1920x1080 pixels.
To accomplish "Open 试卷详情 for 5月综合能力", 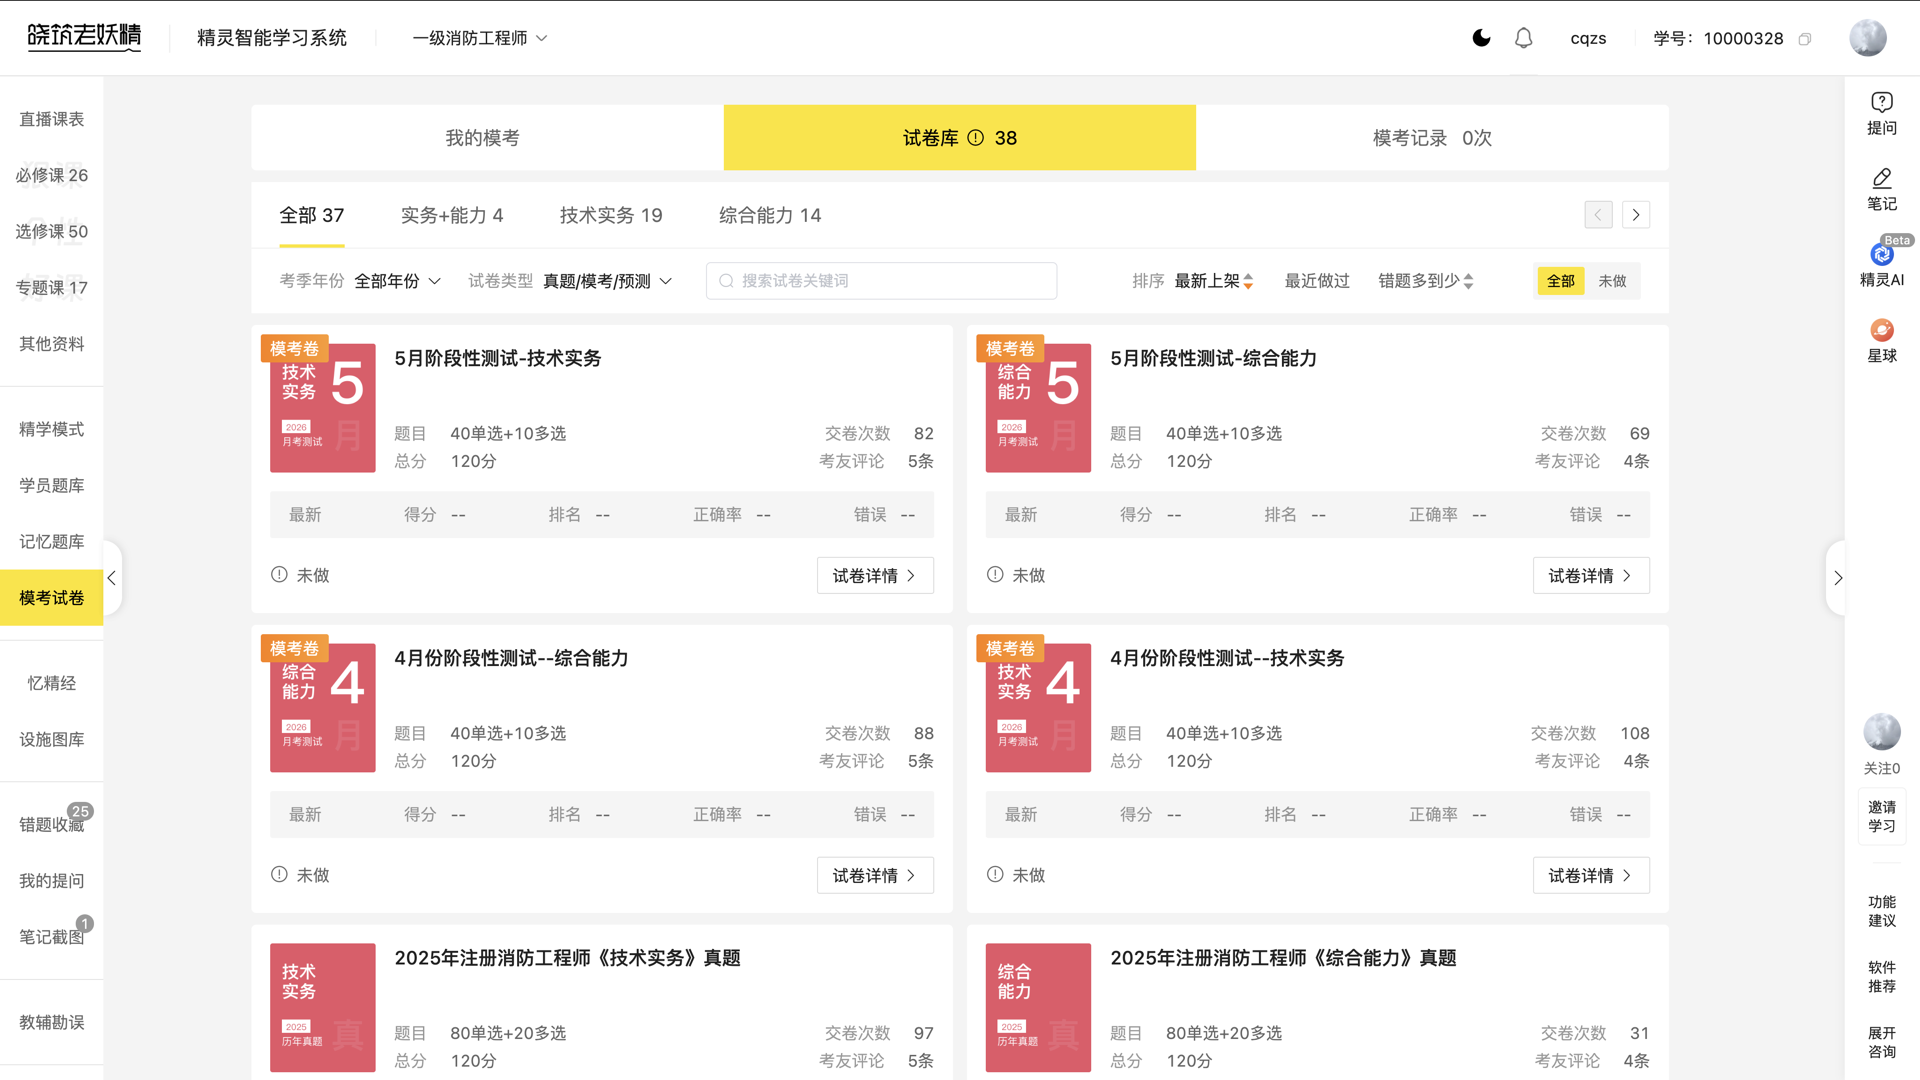I will tap(1591, 576).
